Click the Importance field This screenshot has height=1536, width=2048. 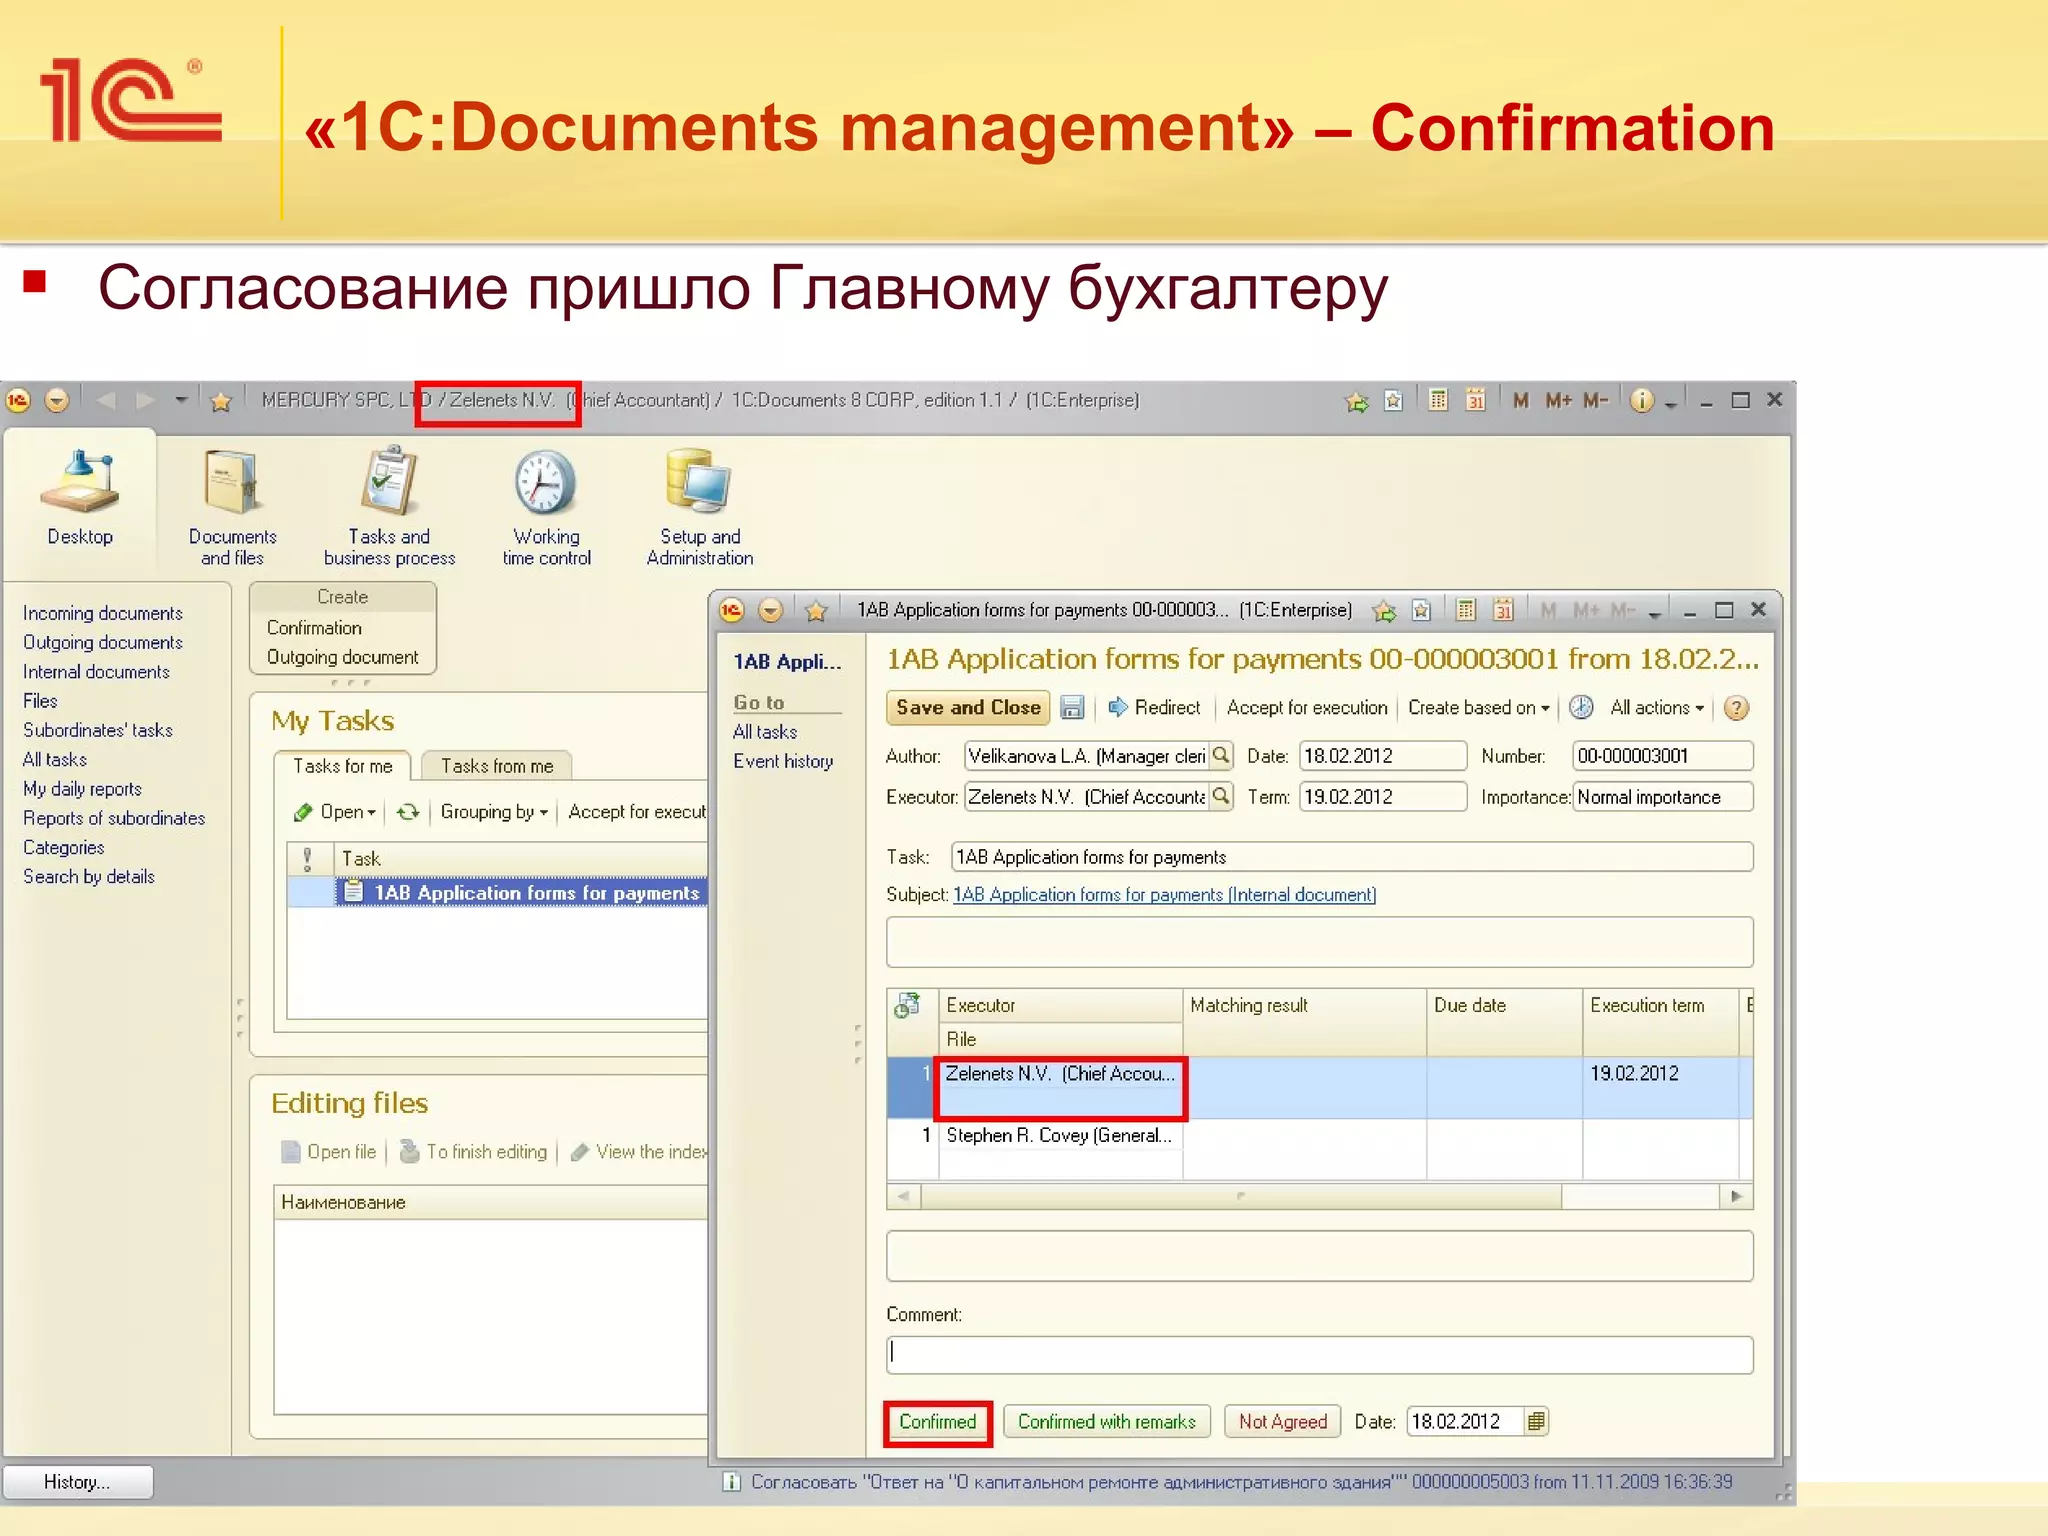pyautogui.click(x=1662, y=797)
